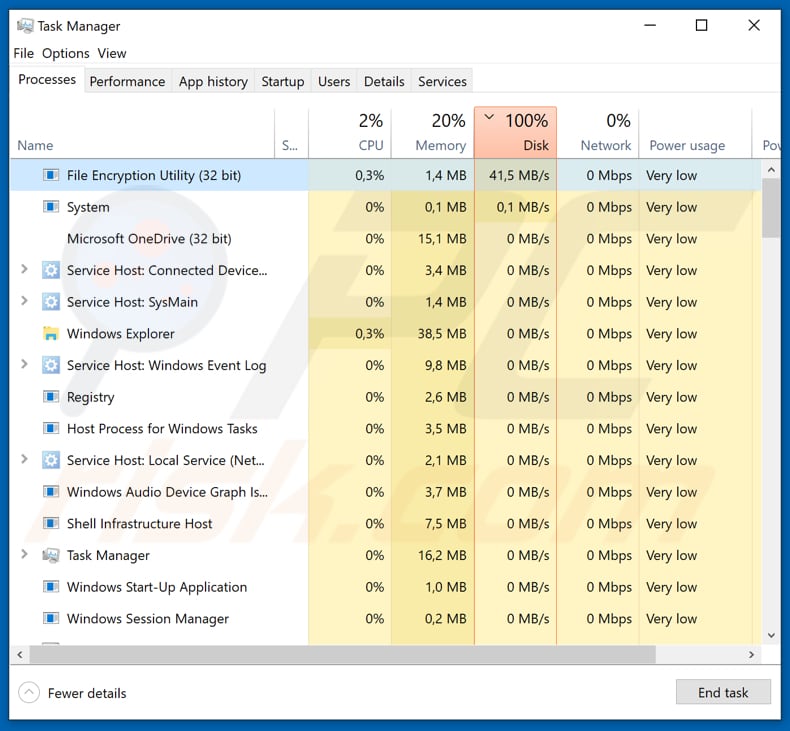Click the Host Process for Windows Tasks icon
Screen dimensions: 790x731
(x=50, y=429)
